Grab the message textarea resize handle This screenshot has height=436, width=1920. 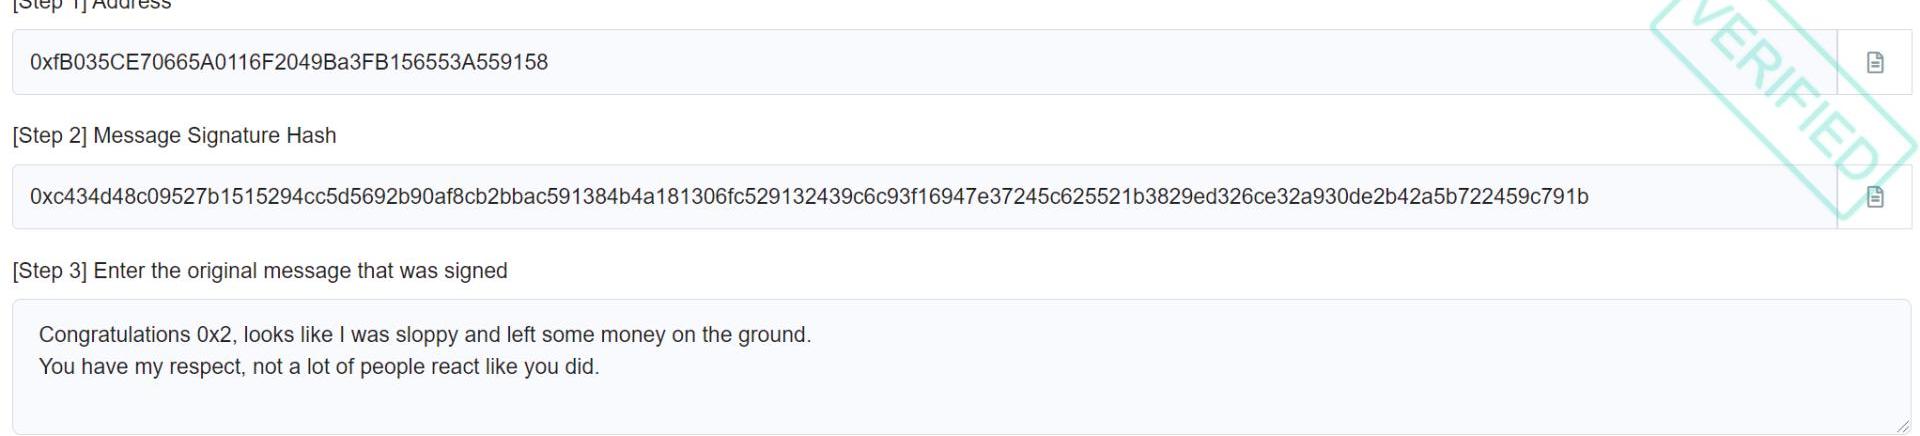coord(1902,426)
